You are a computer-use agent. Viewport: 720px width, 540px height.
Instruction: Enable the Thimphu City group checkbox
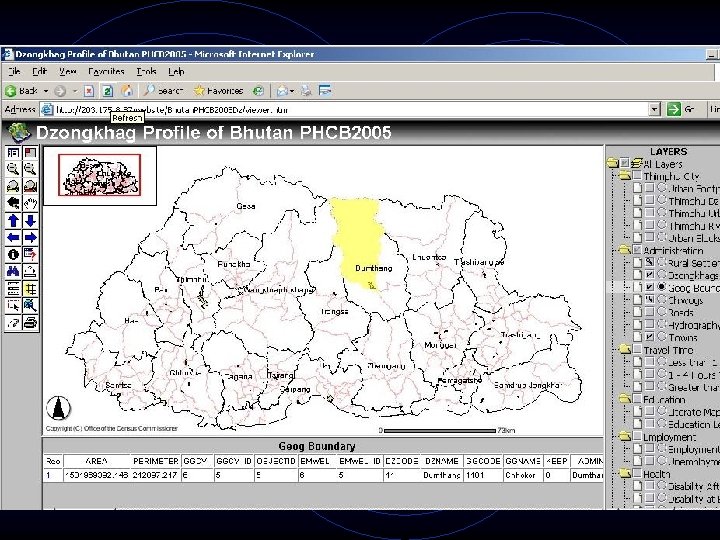click(x=637, y=176)
